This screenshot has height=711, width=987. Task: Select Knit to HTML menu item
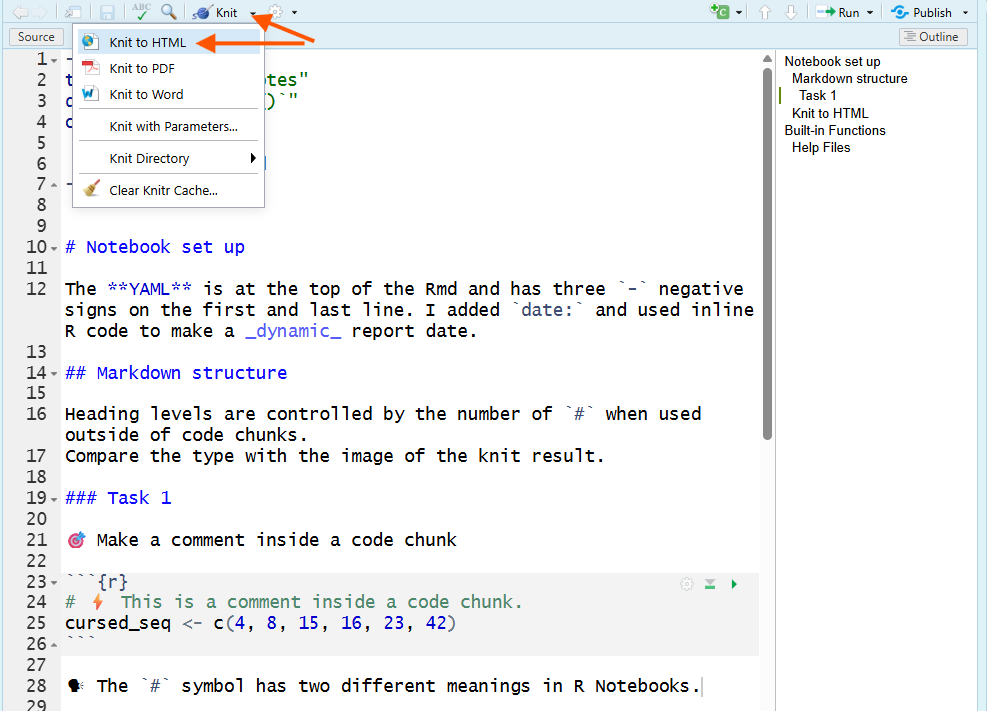168,42
